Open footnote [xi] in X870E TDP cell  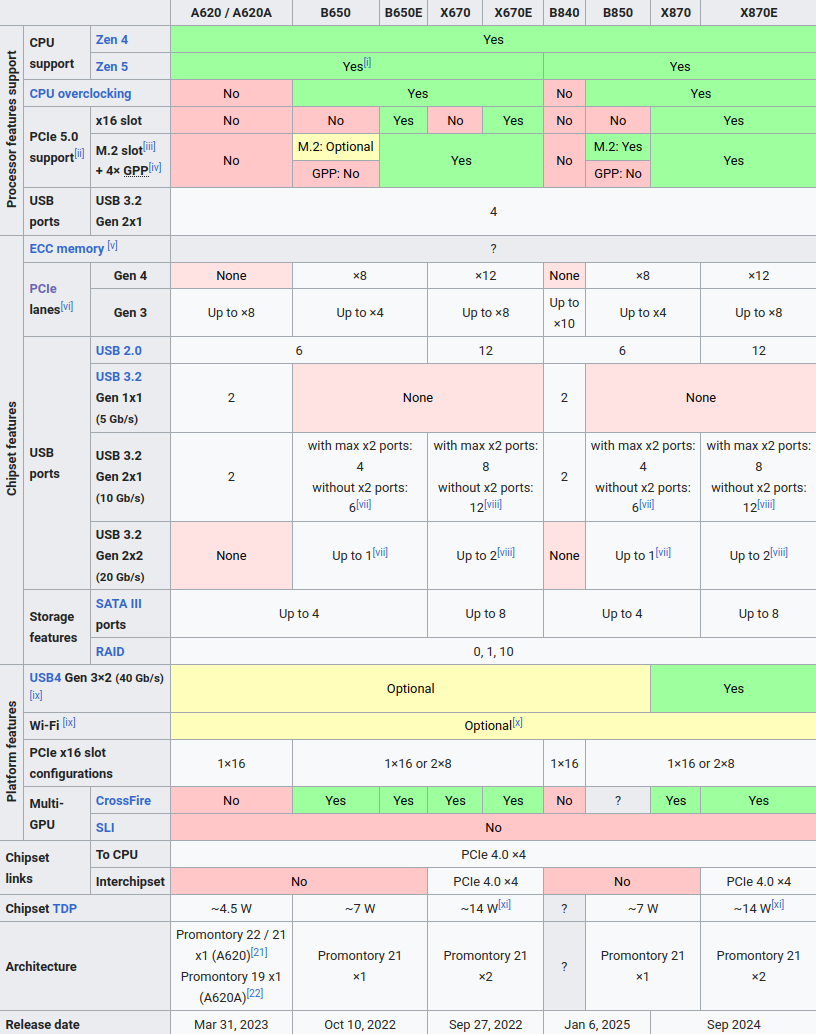[x=778, y=905]
